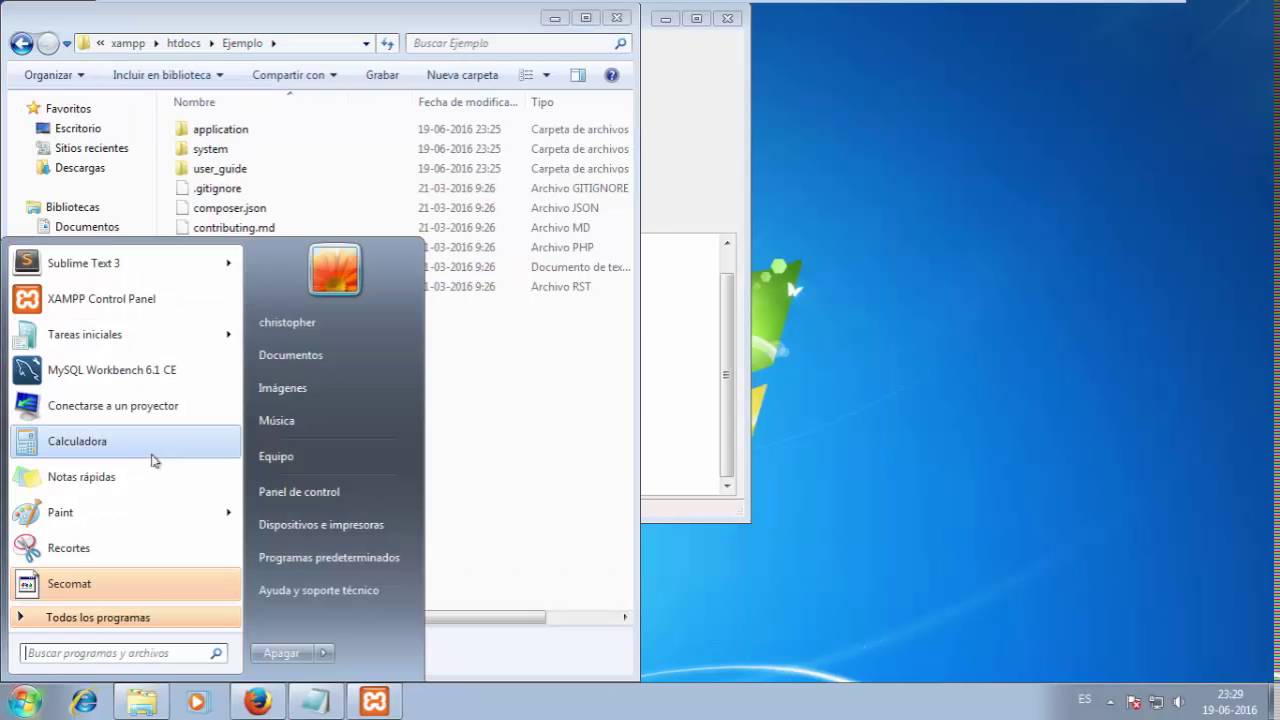
Task: Open shutdown options arrow next to Apagar
Action: tap(322, 653)
